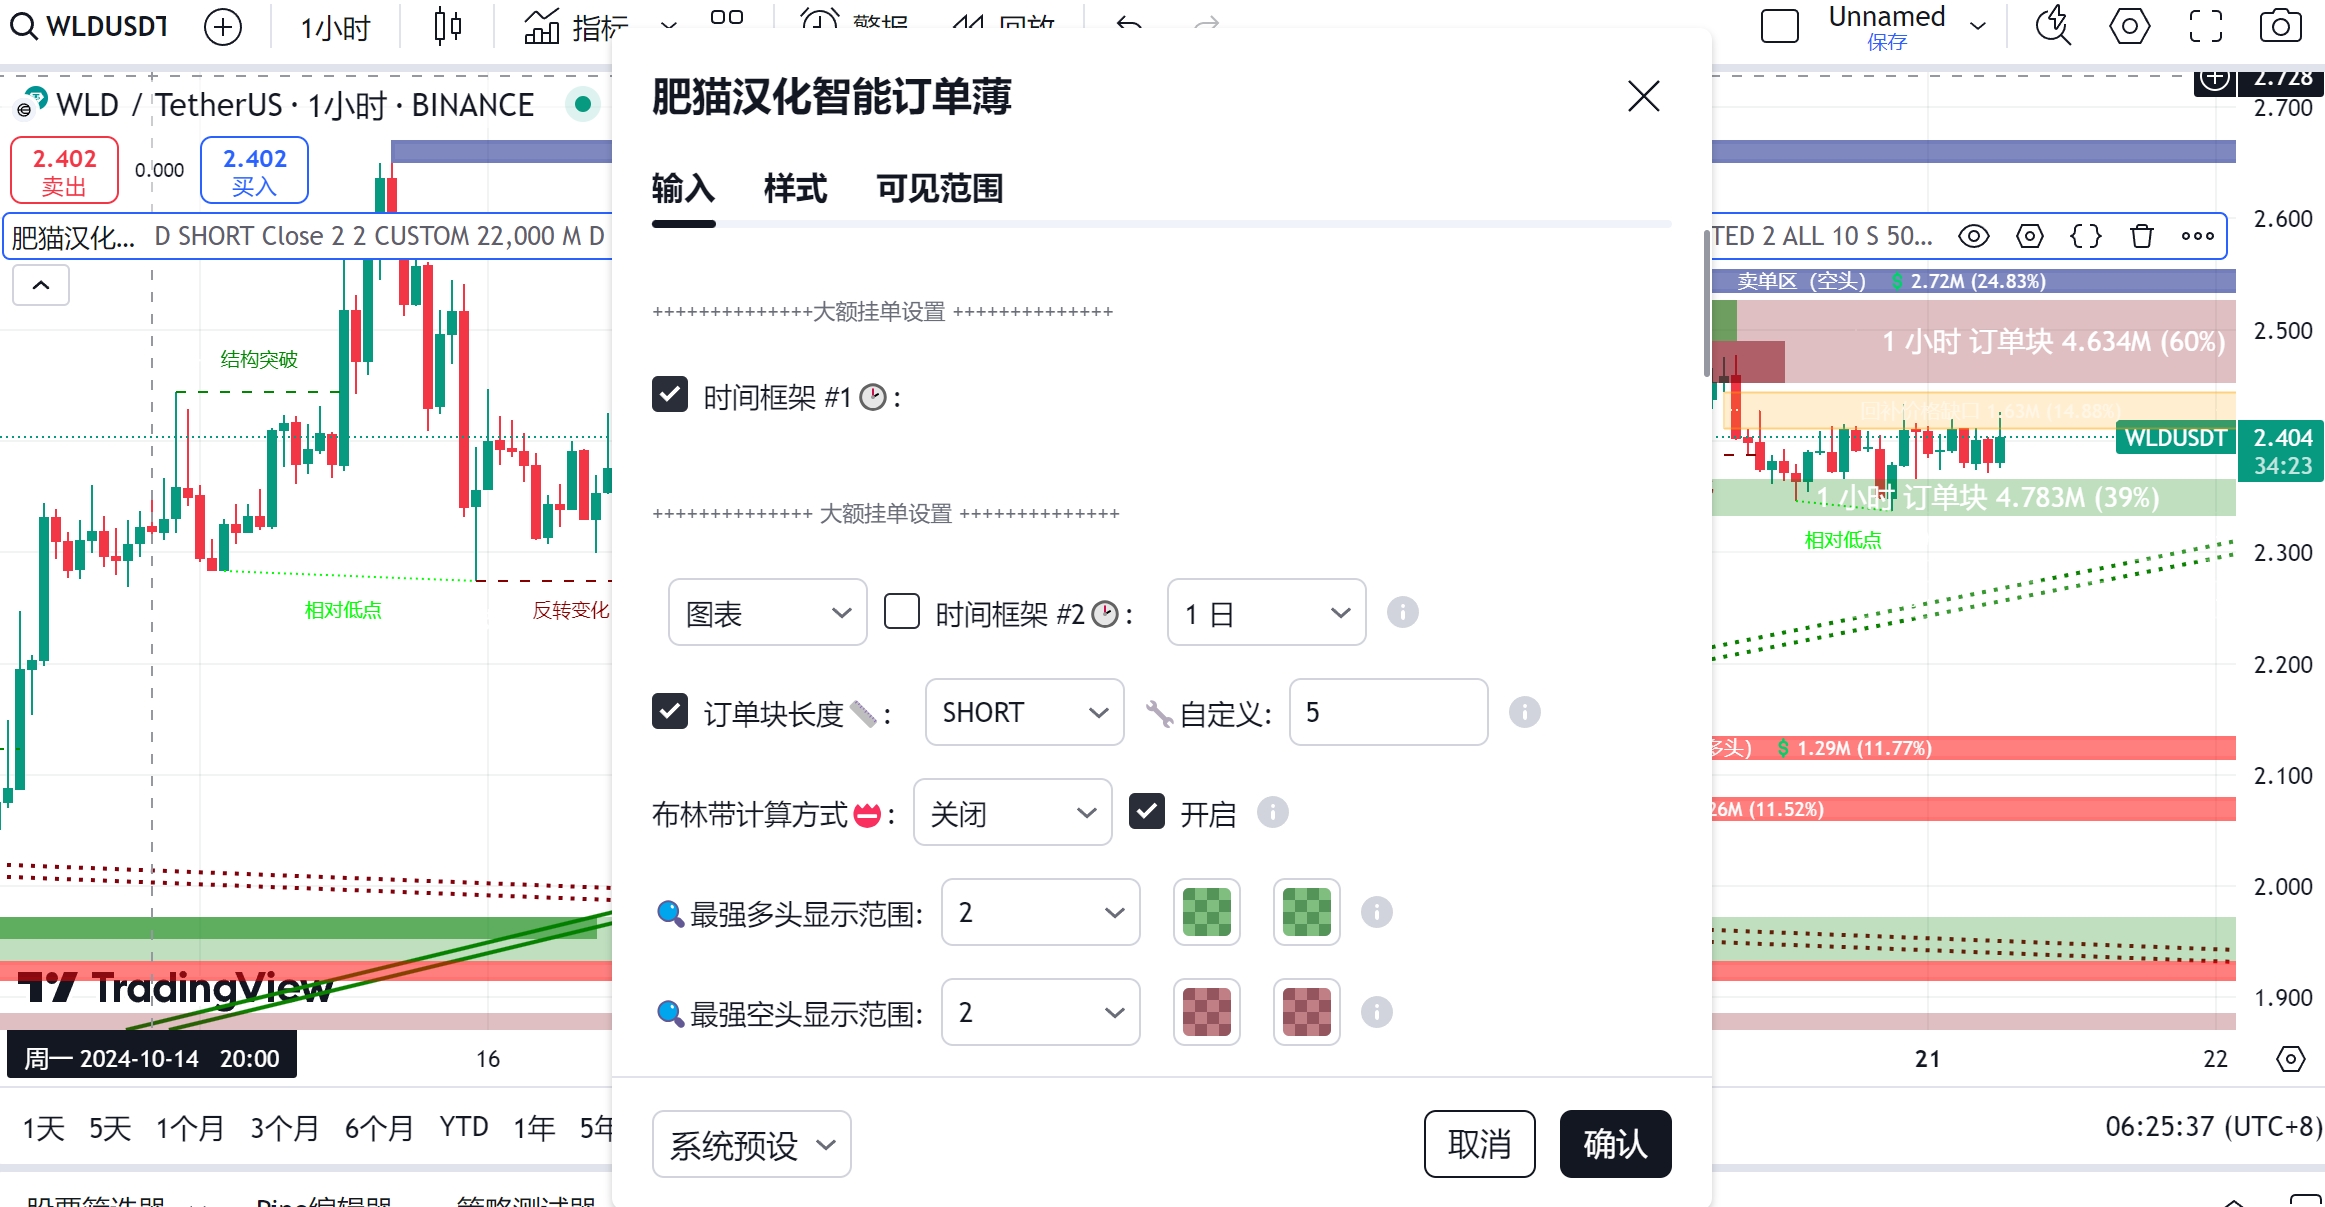Image resolution: width=2325 pixels, height=1207 pixels.
Task: Pick first green swatch for 最强多头显示范围
Action: tap(1207, 912)
